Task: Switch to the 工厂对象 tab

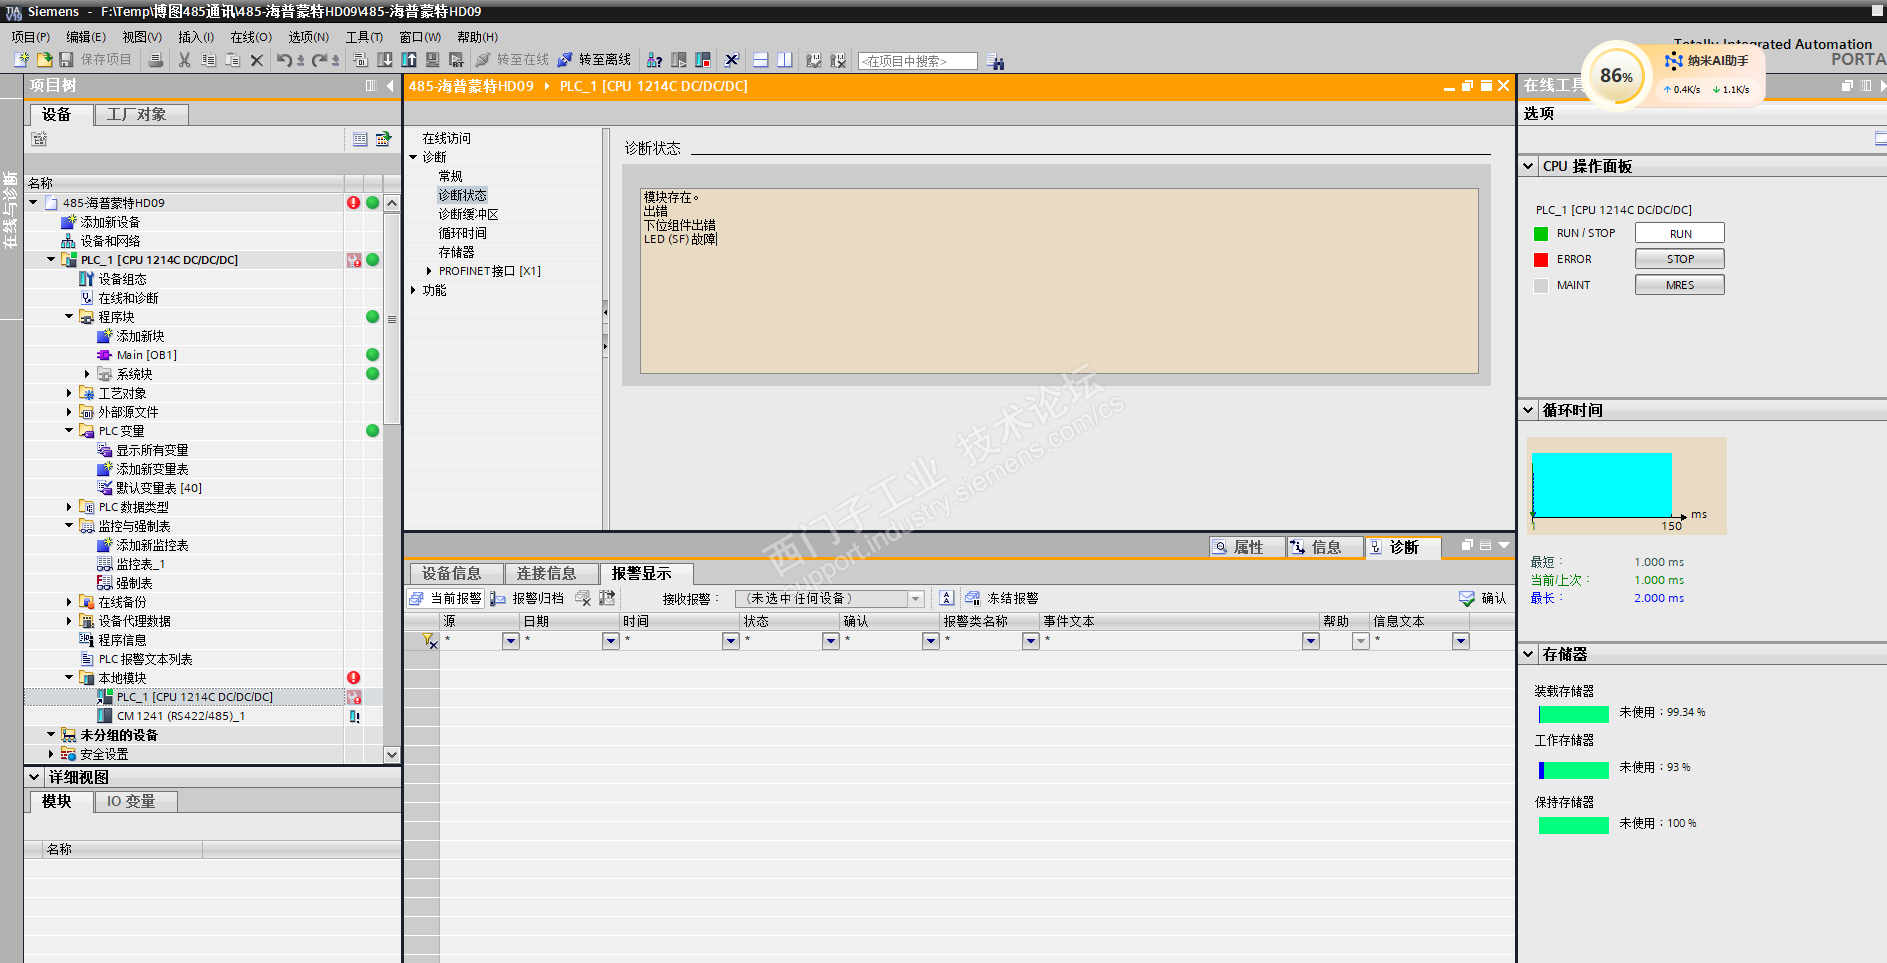Action: point(142,114)
